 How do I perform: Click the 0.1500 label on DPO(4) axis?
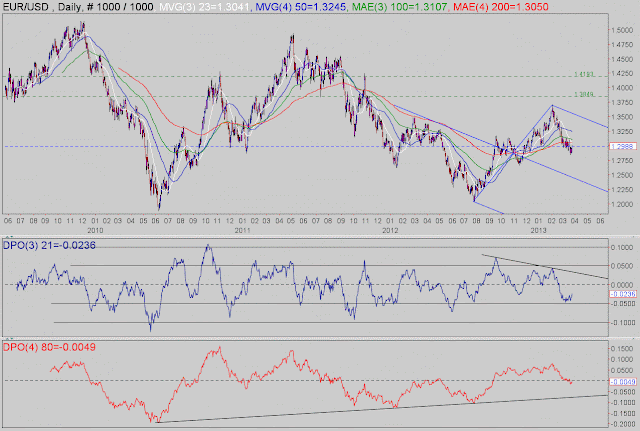tap(622, 349)
